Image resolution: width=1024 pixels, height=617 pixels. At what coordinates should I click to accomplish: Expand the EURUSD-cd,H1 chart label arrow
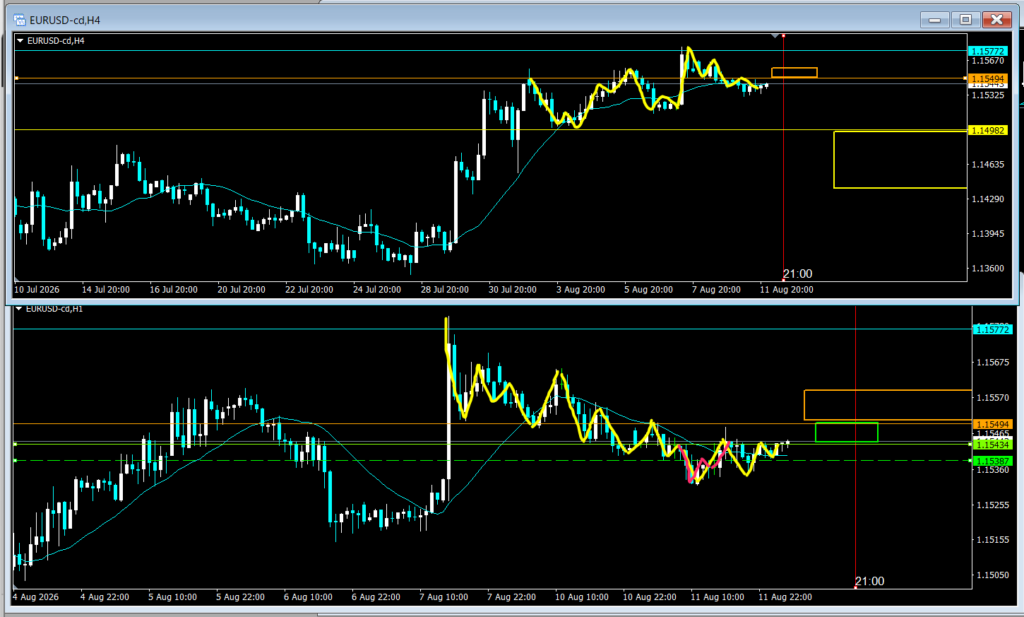pos(19,309)
